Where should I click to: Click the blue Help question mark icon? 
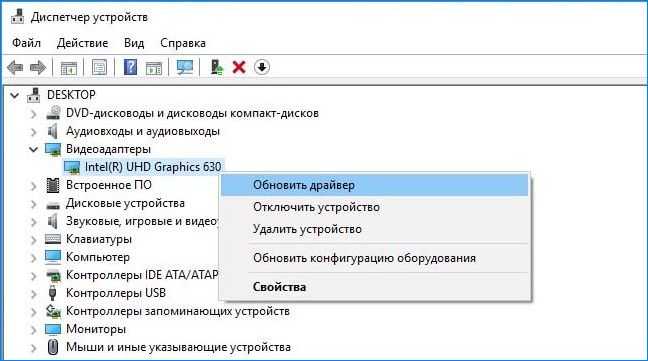pos(130,67)
